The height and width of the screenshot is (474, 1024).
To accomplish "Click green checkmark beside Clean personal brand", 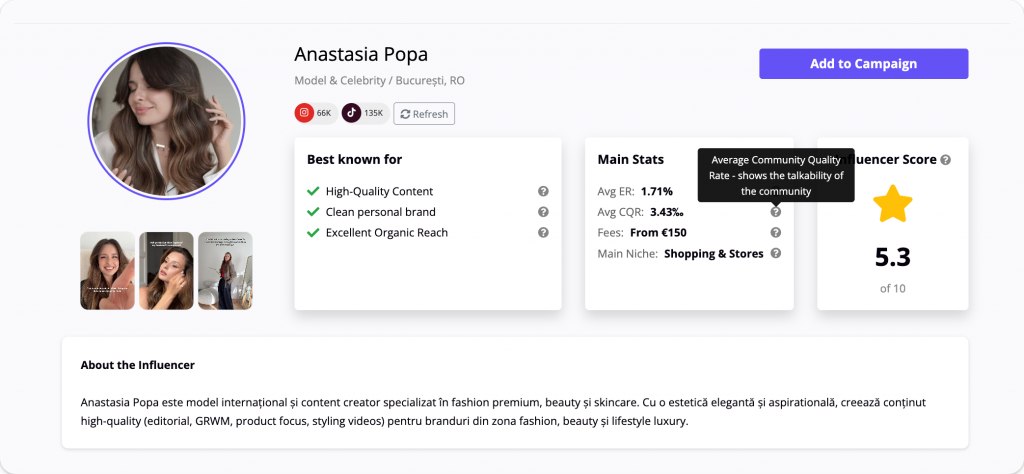I will tap(313, 212).
